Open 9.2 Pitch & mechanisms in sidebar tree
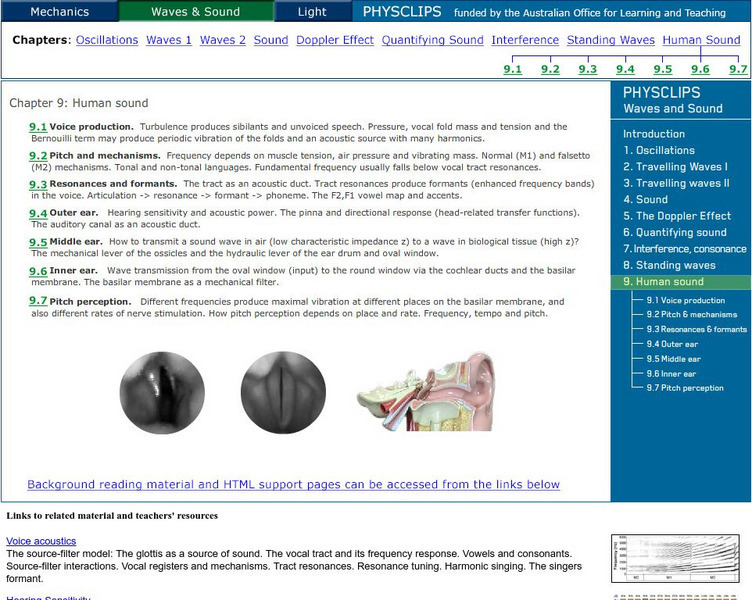The width and height of the screenshot is (752, 600). 692,315
